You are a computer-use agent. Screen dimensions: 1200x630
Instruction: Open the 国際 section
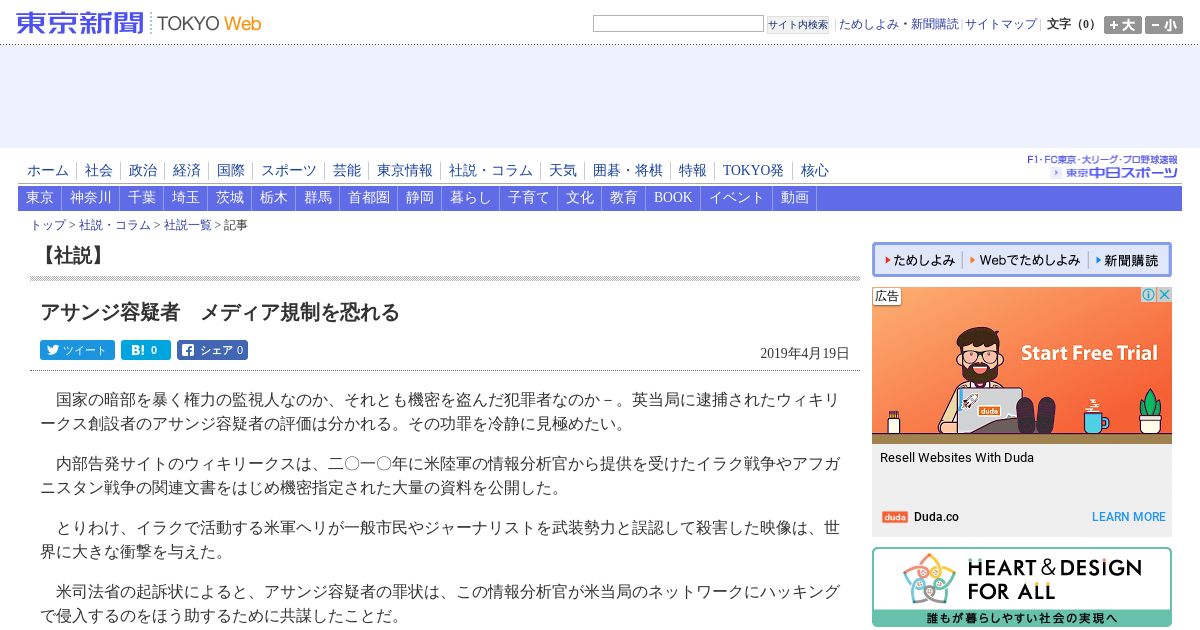[x=231, y=171]
